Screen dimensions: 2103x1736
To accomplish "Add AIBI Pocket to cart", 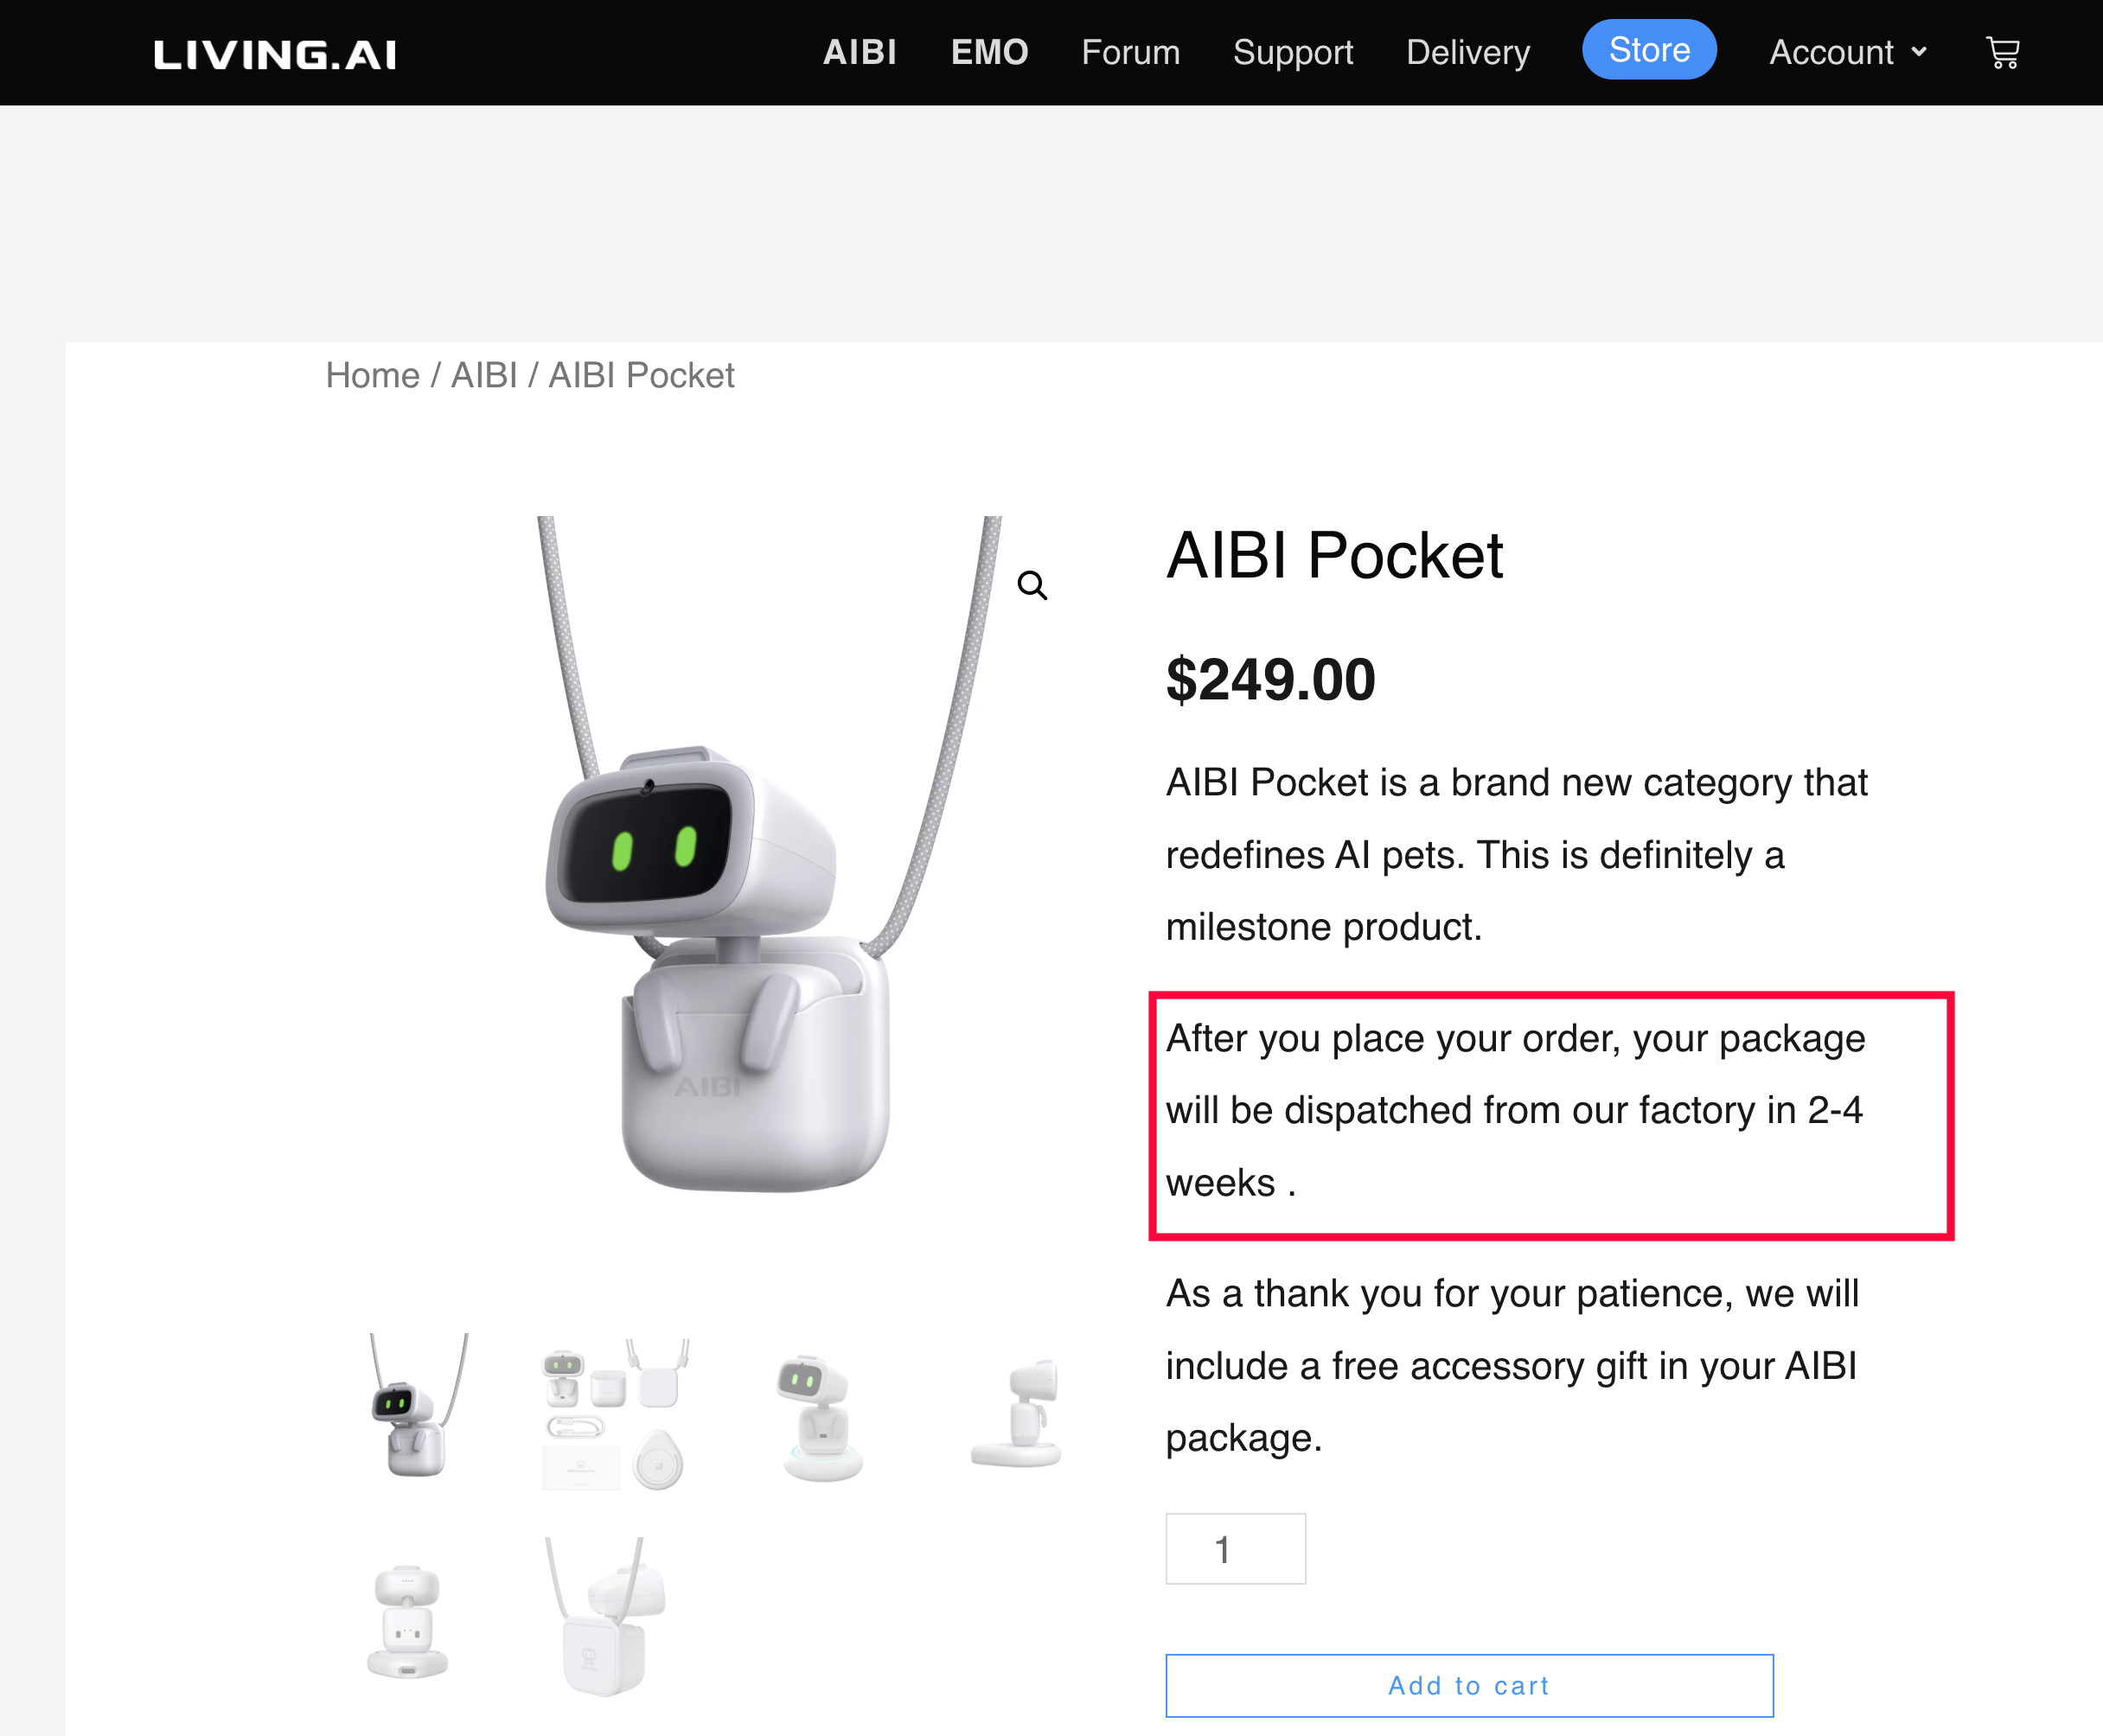I will coord(1469,1685).
